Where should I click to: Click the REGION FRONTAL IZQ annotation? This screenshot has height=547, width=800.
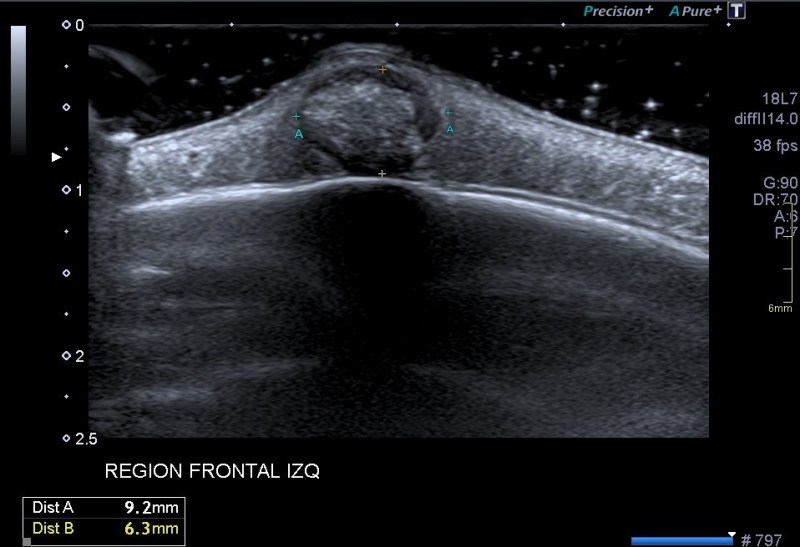(212, 470)
